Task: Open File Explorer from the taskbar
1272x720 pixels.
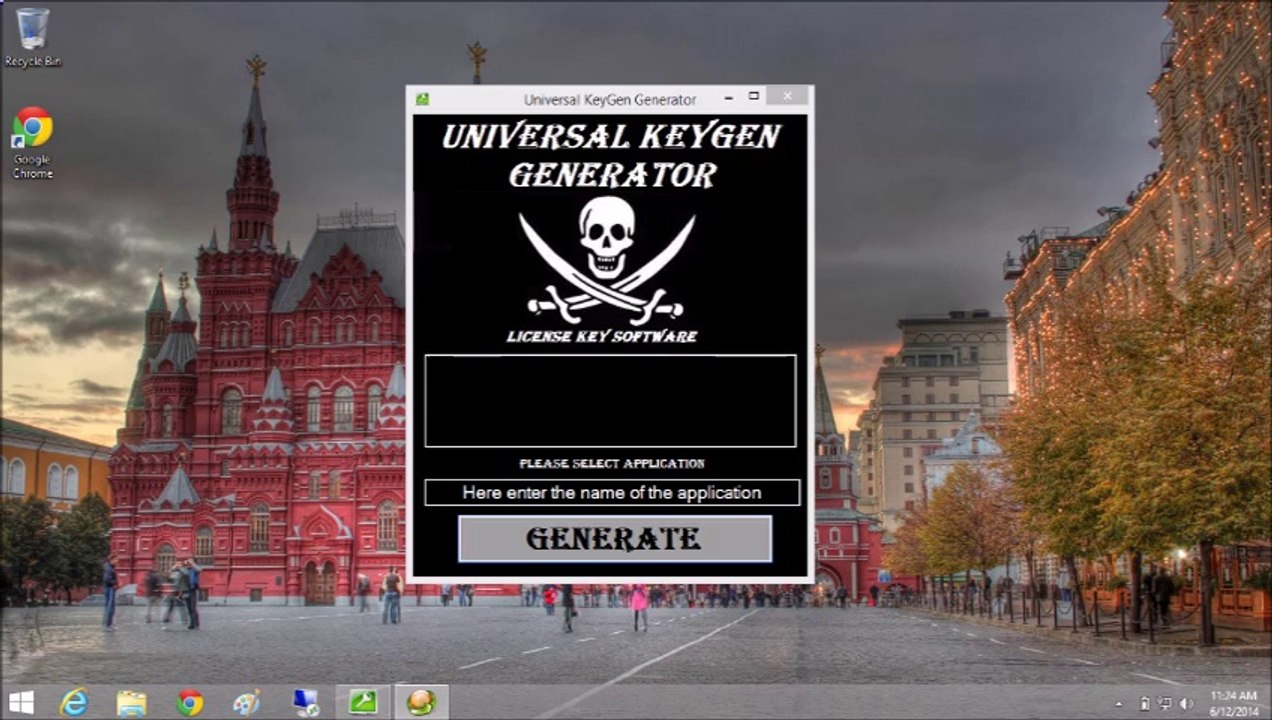Action: point(131,703)
